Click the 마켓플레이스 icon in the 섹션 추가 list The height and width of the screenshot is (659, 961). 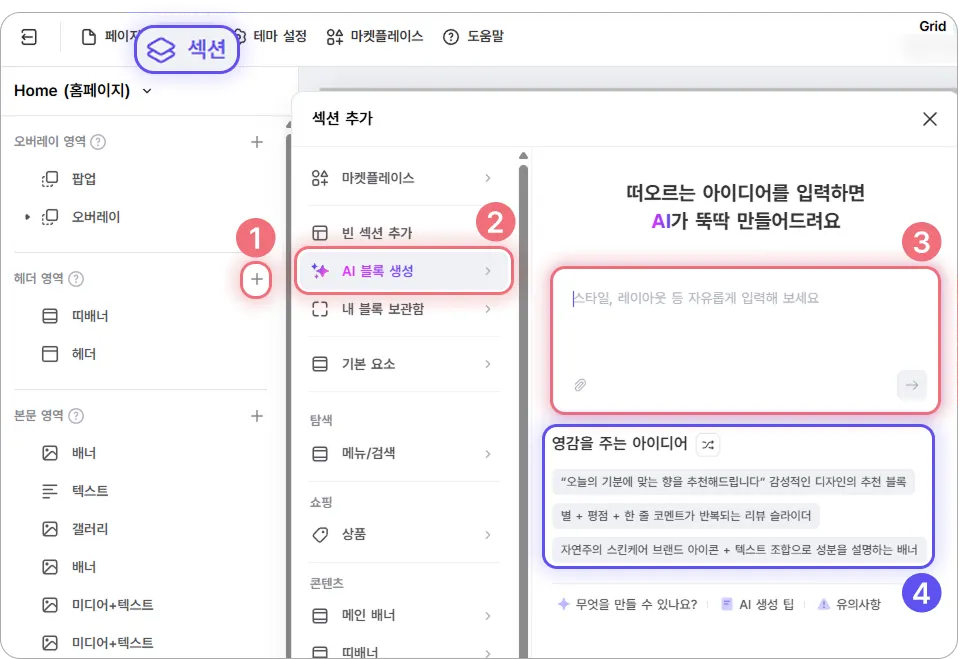click(320, 178)
